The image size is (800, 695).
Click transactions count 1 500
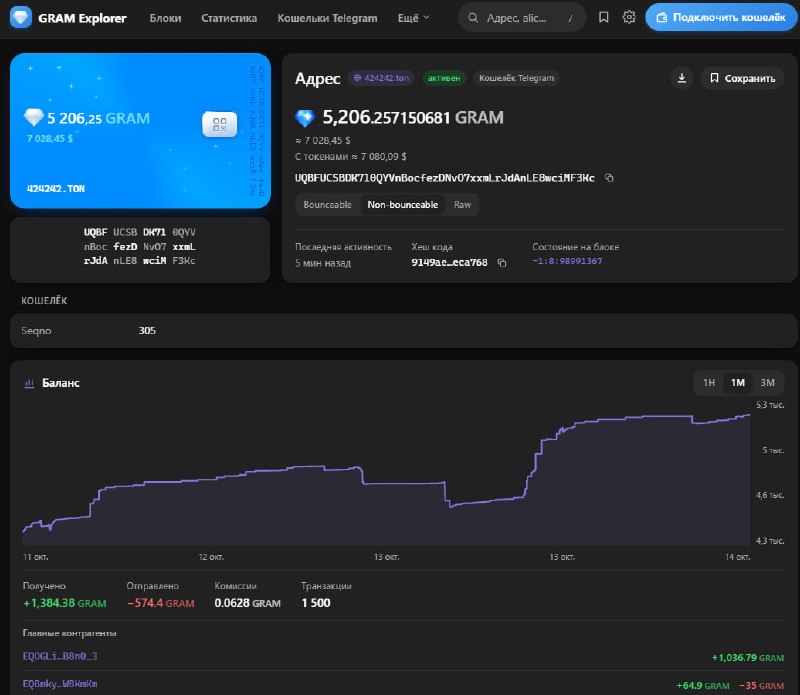click(x=316, y=603)
